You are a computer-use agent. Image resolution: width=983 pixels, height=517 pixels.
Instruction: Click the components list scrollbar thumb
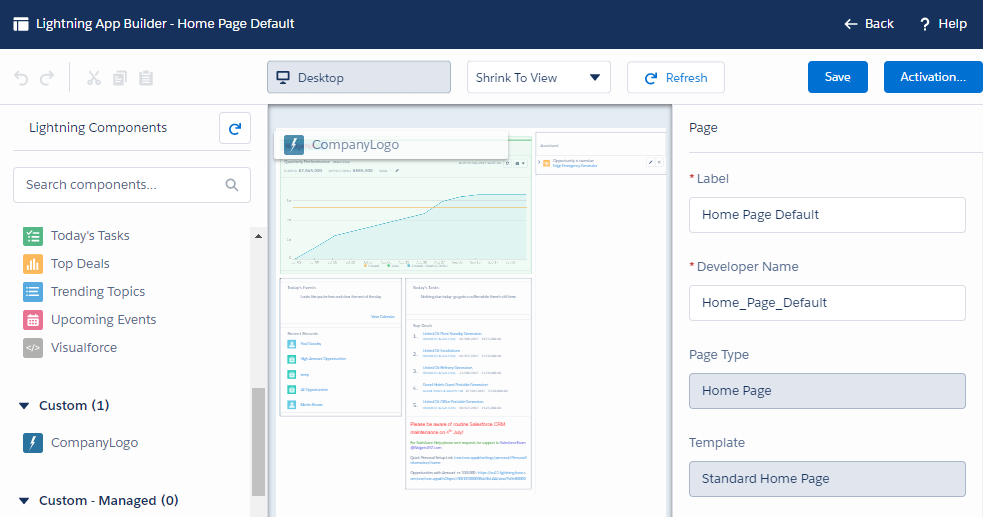point(258,442)
